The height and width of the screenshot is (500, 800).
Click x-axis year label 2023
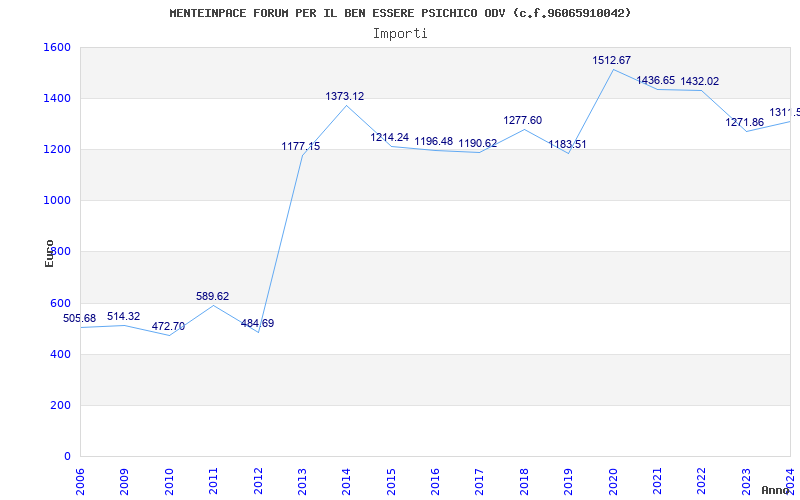(746, 481)
